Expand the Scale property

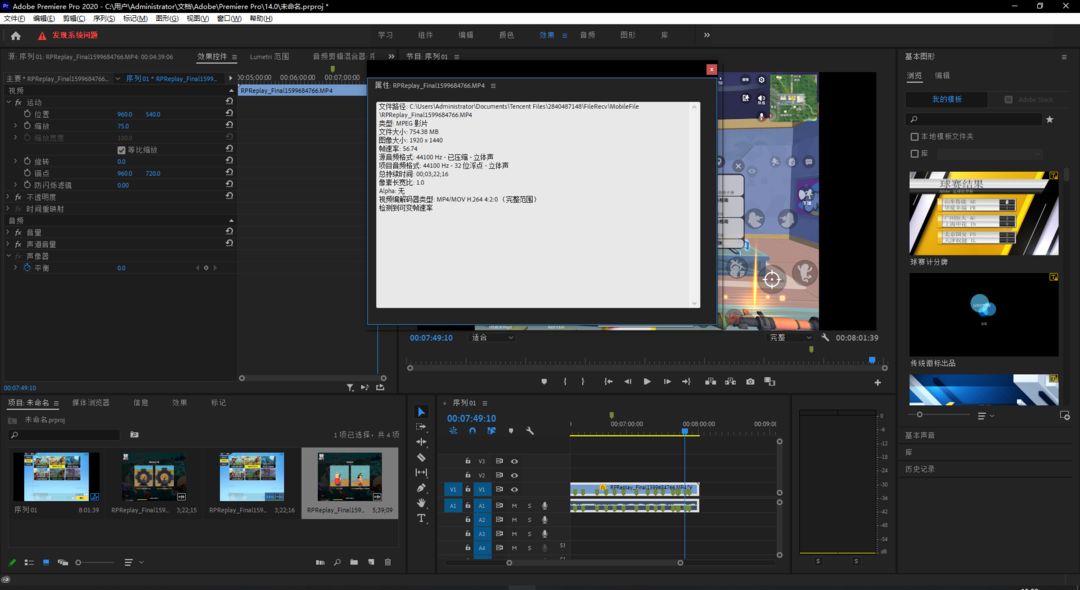click(15, 126)
